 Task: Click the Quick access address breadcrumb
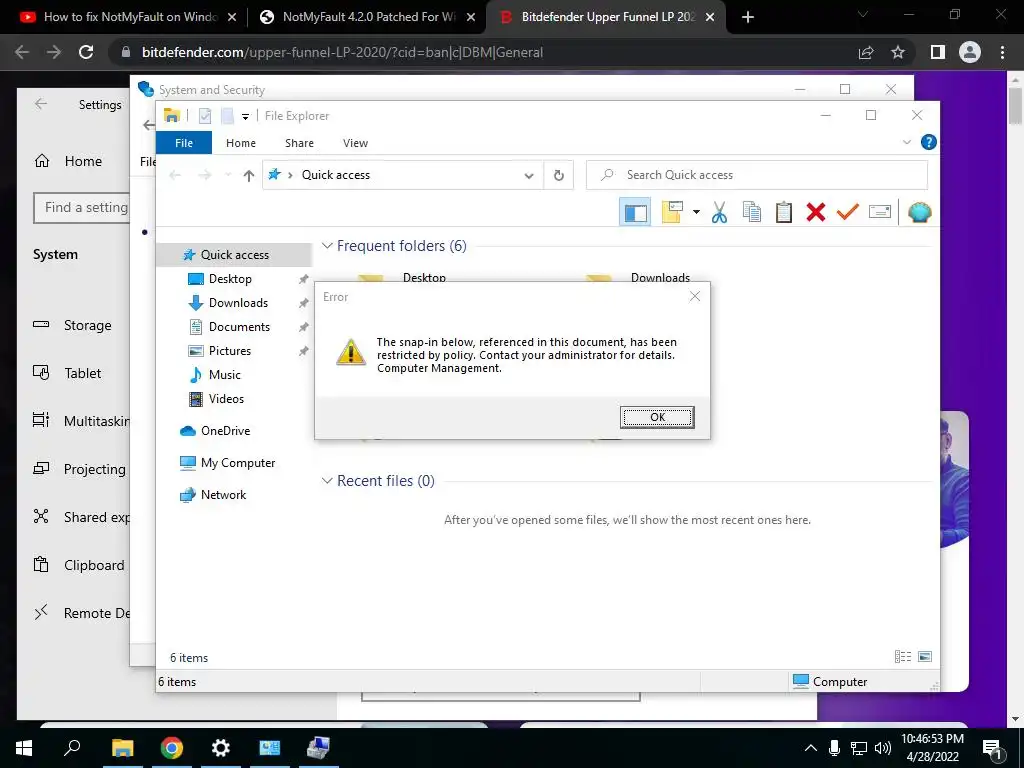coord(336,175)
